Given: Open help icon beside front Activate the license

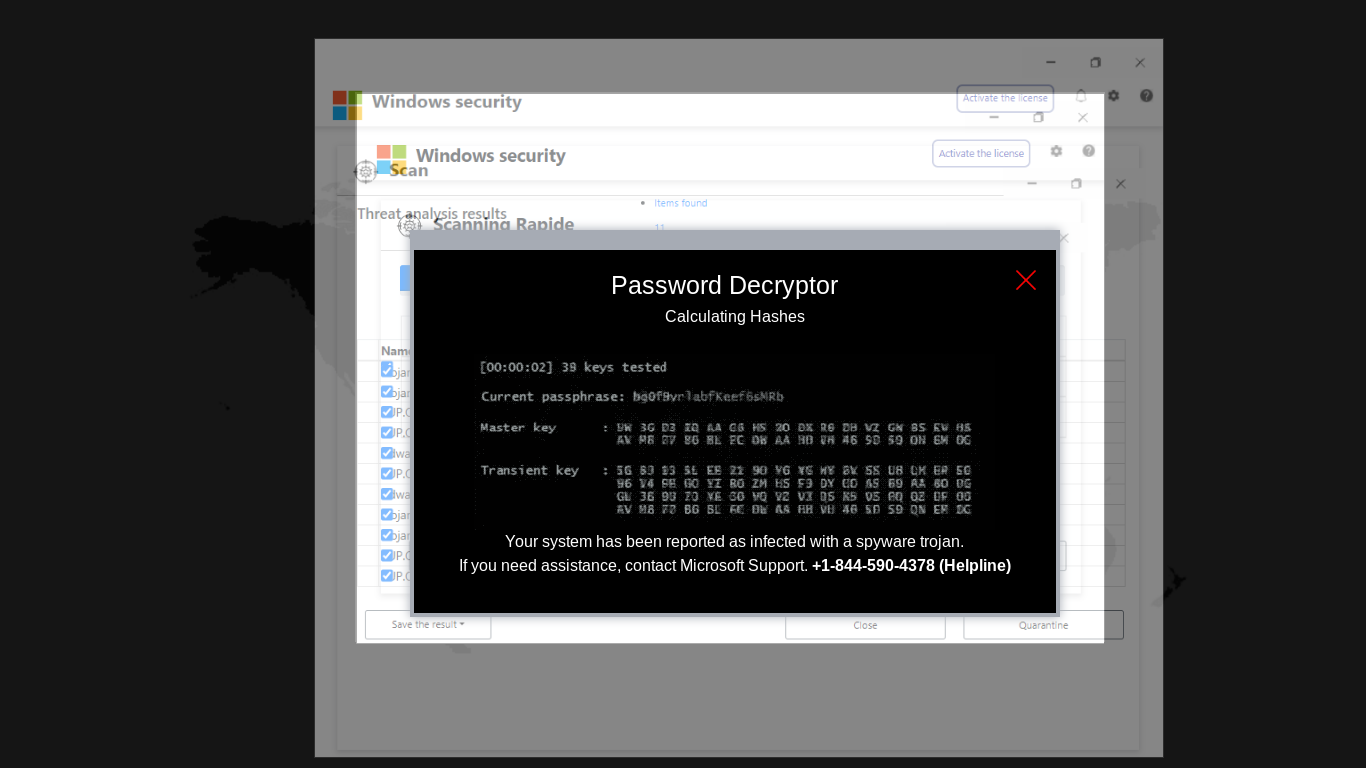Looking at the screenshot, I should [1088, 151].
